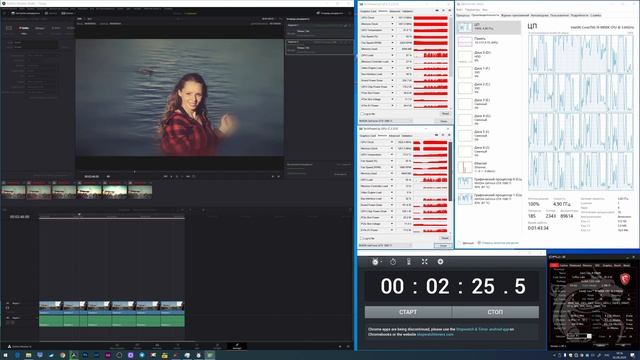This screenshot has width=640, height=360.
Task: Open Project Settings gear in DaVinci Resolve
Action: point(348,347)
